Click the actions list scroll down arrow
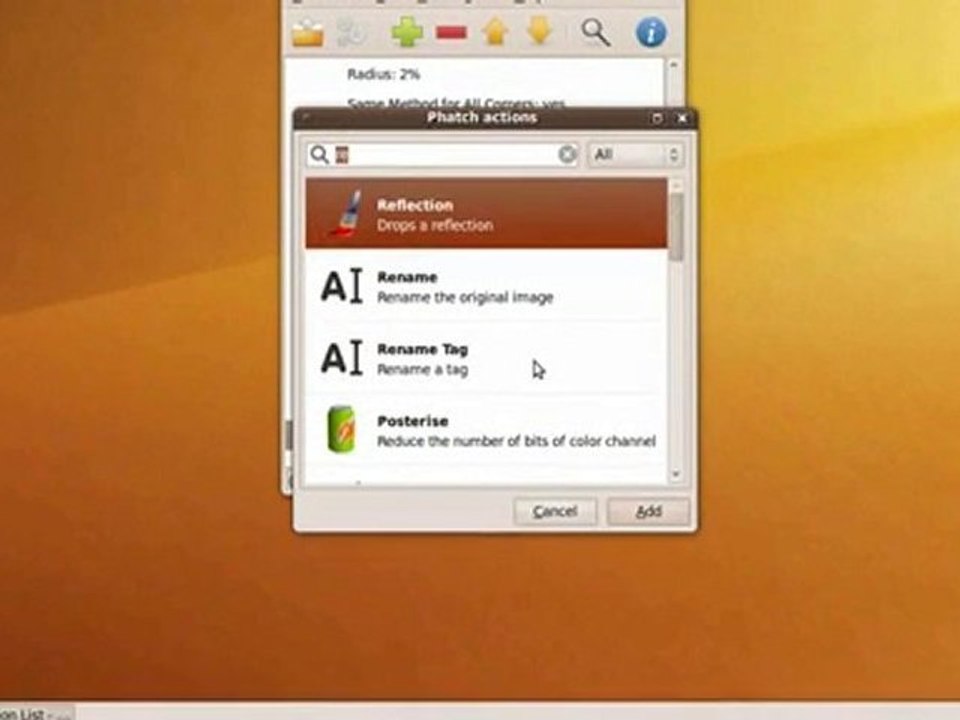 [676, 474]
